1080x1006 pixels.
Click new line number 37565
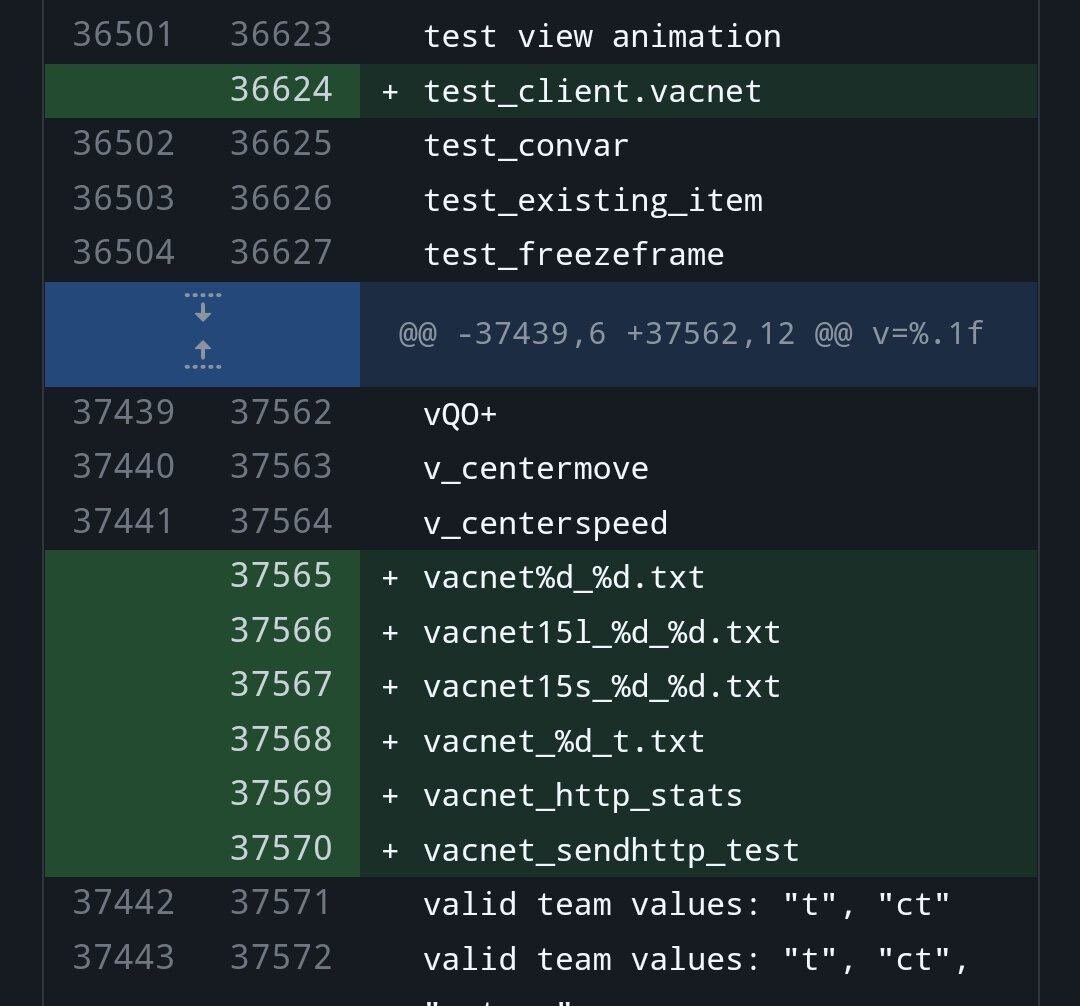[x=281, y=576]
